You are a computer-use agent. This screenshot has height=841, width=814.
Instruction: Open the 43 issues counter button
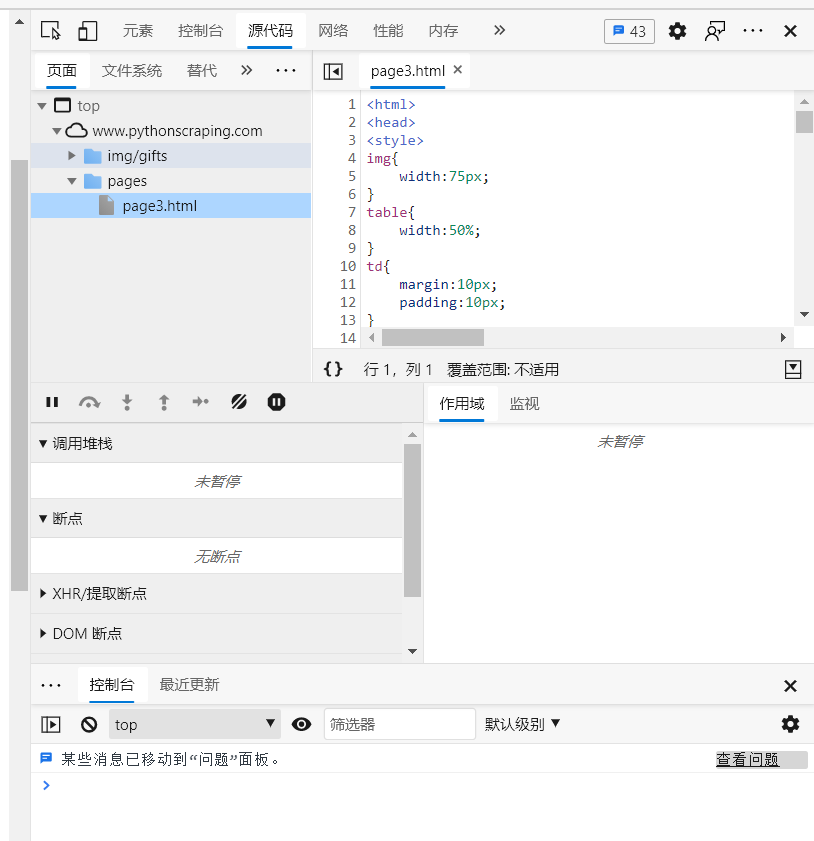(x=629, y=31)
